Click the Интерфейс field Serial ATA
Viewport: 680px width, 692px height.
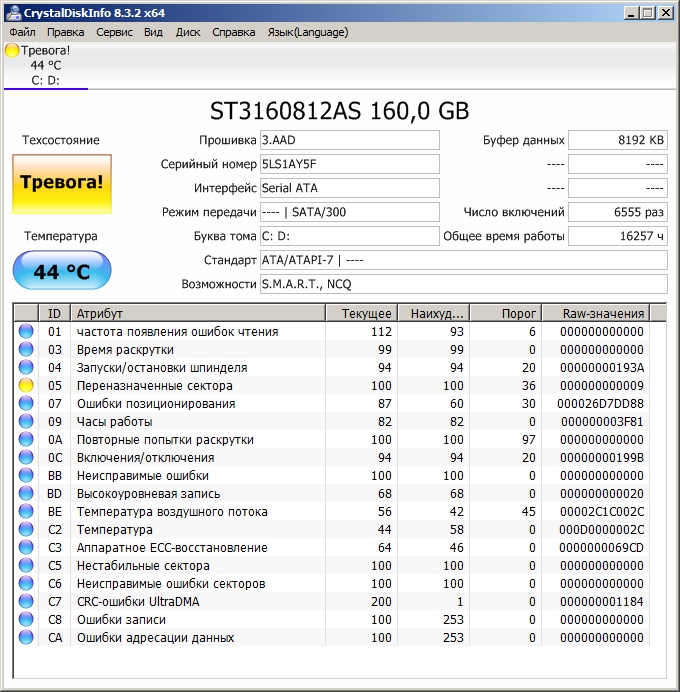click(x=349, y=188)
